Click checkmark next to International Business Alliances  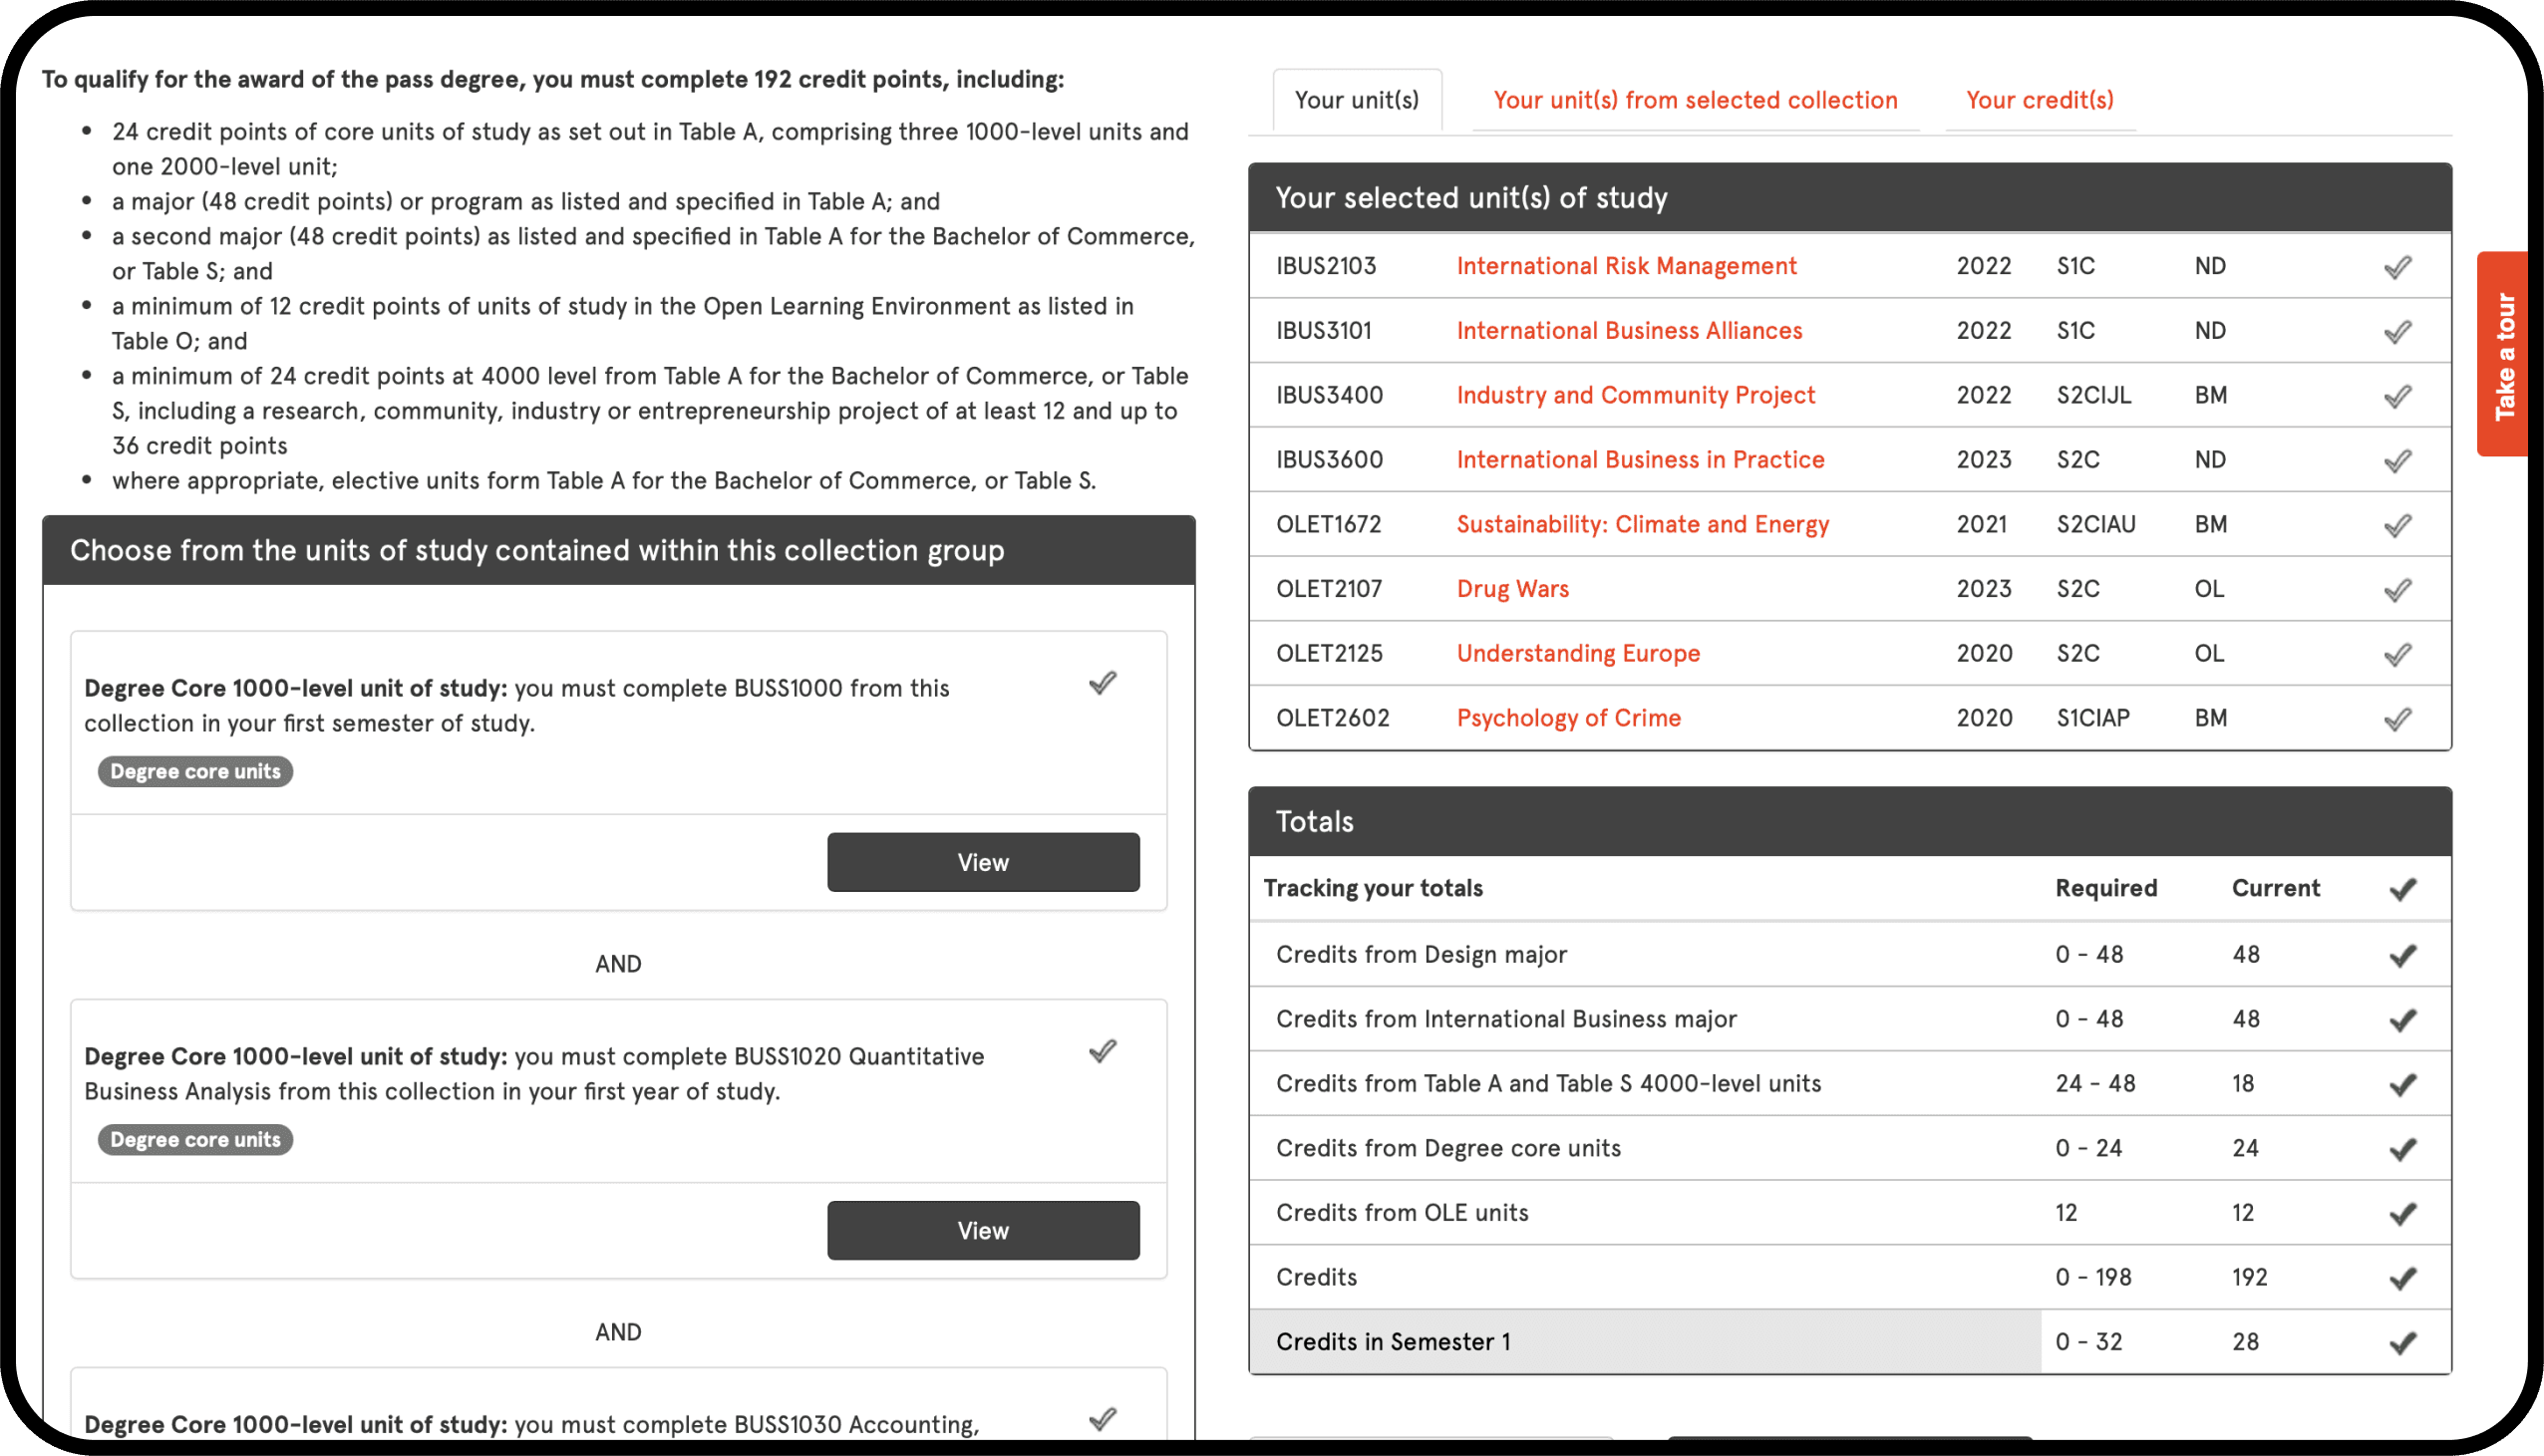click(x=2397, y=332)
